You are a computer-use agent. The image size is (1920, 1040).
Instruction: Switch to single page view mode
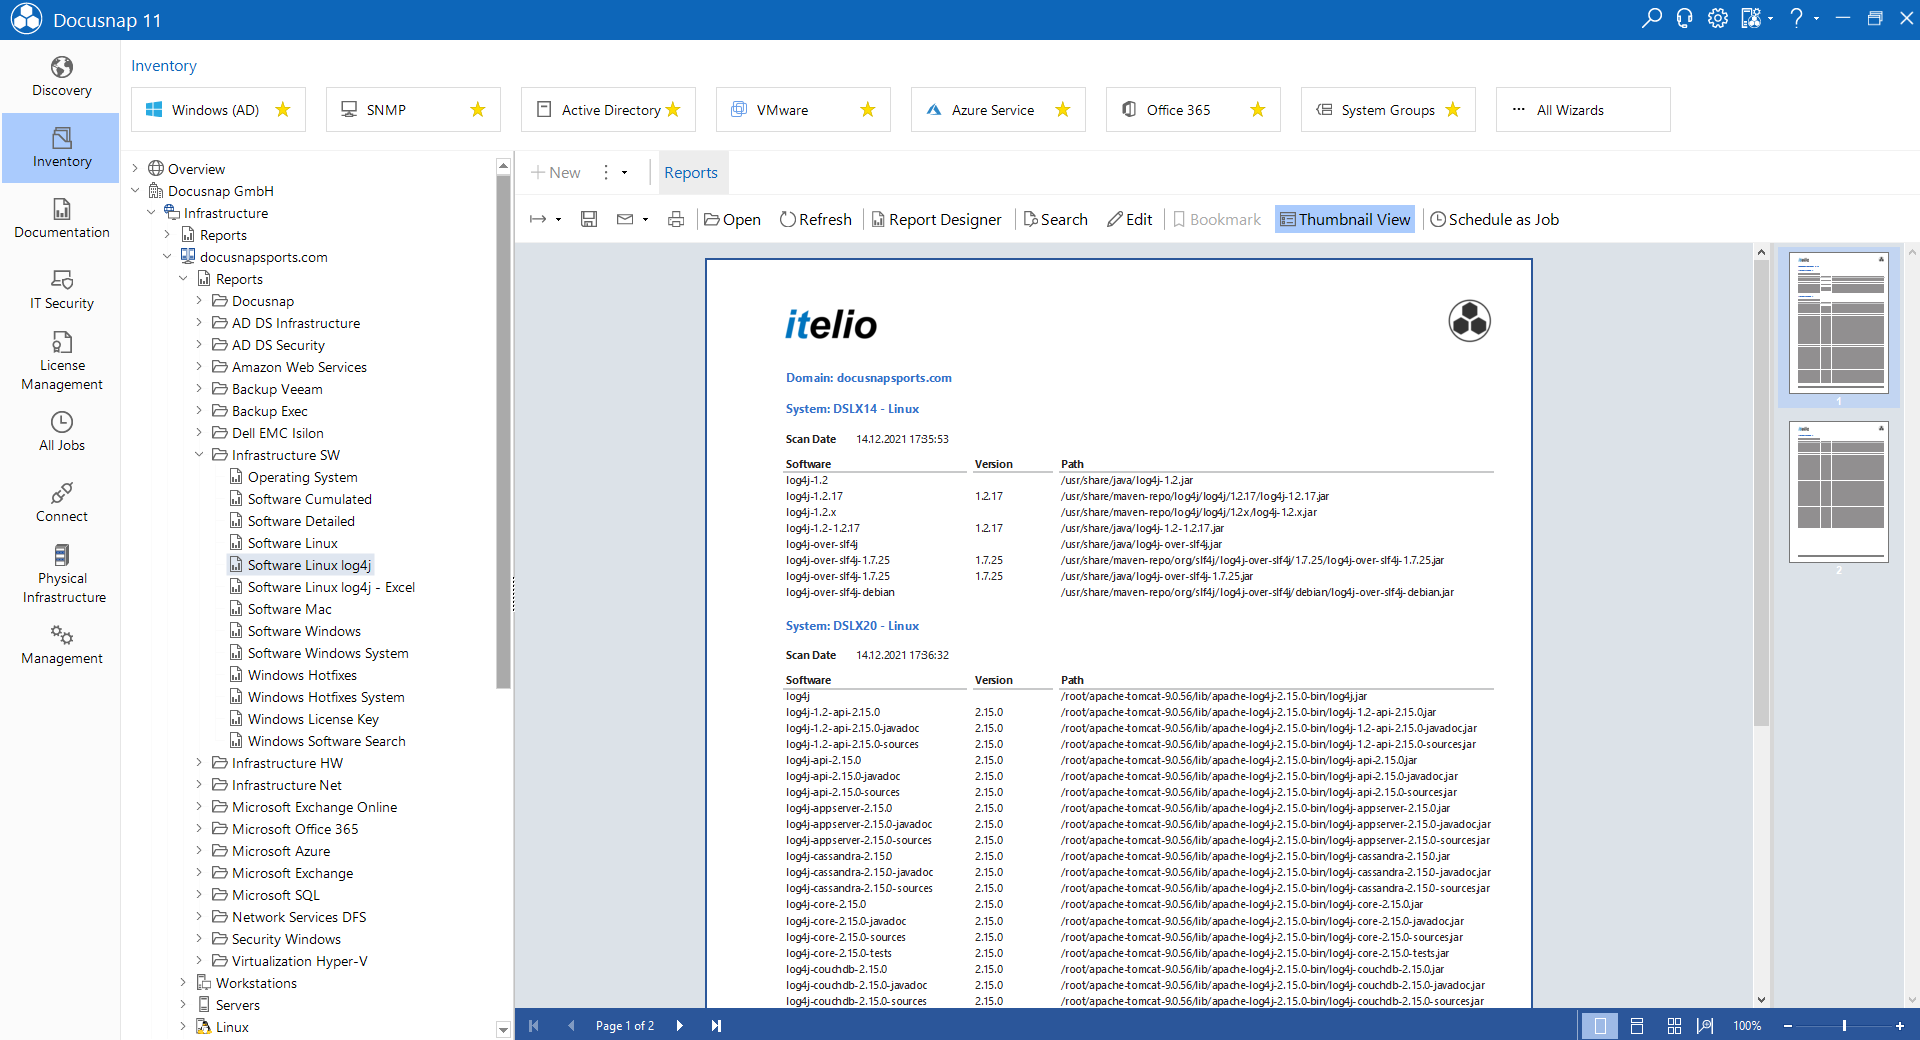click(x=1600, y=1025)
